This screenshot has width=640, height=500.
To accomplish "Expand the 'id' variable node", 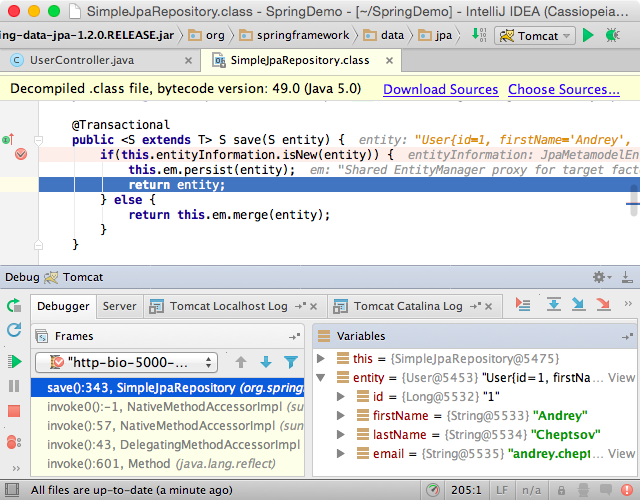I will [x=340, y=396].
